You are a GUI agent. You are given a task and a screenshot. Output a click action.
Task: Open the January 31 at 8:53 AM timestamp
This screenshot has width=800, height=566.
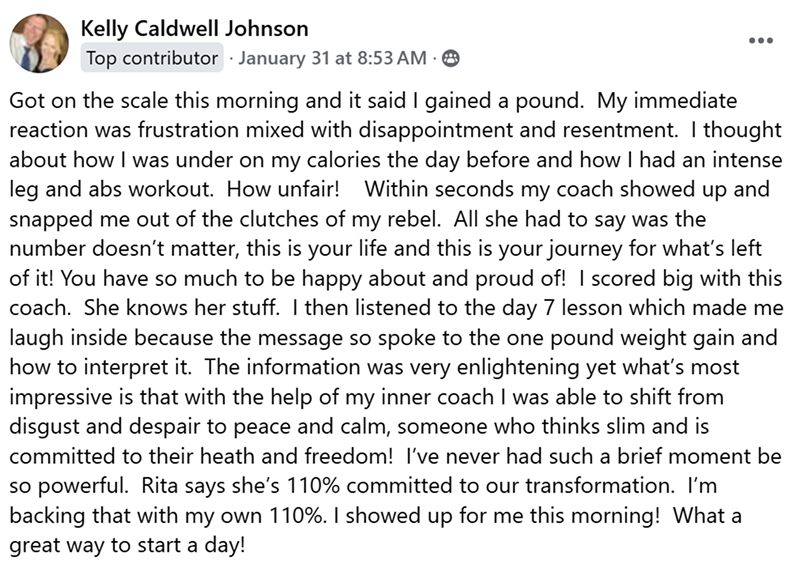pos(332,58)
